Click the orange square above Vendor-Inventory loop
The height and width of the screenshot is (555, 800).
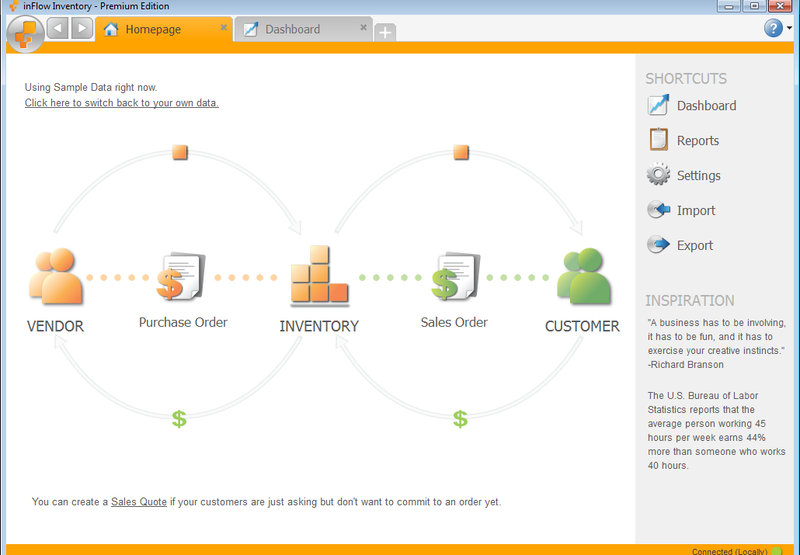[x=179, y=153]
